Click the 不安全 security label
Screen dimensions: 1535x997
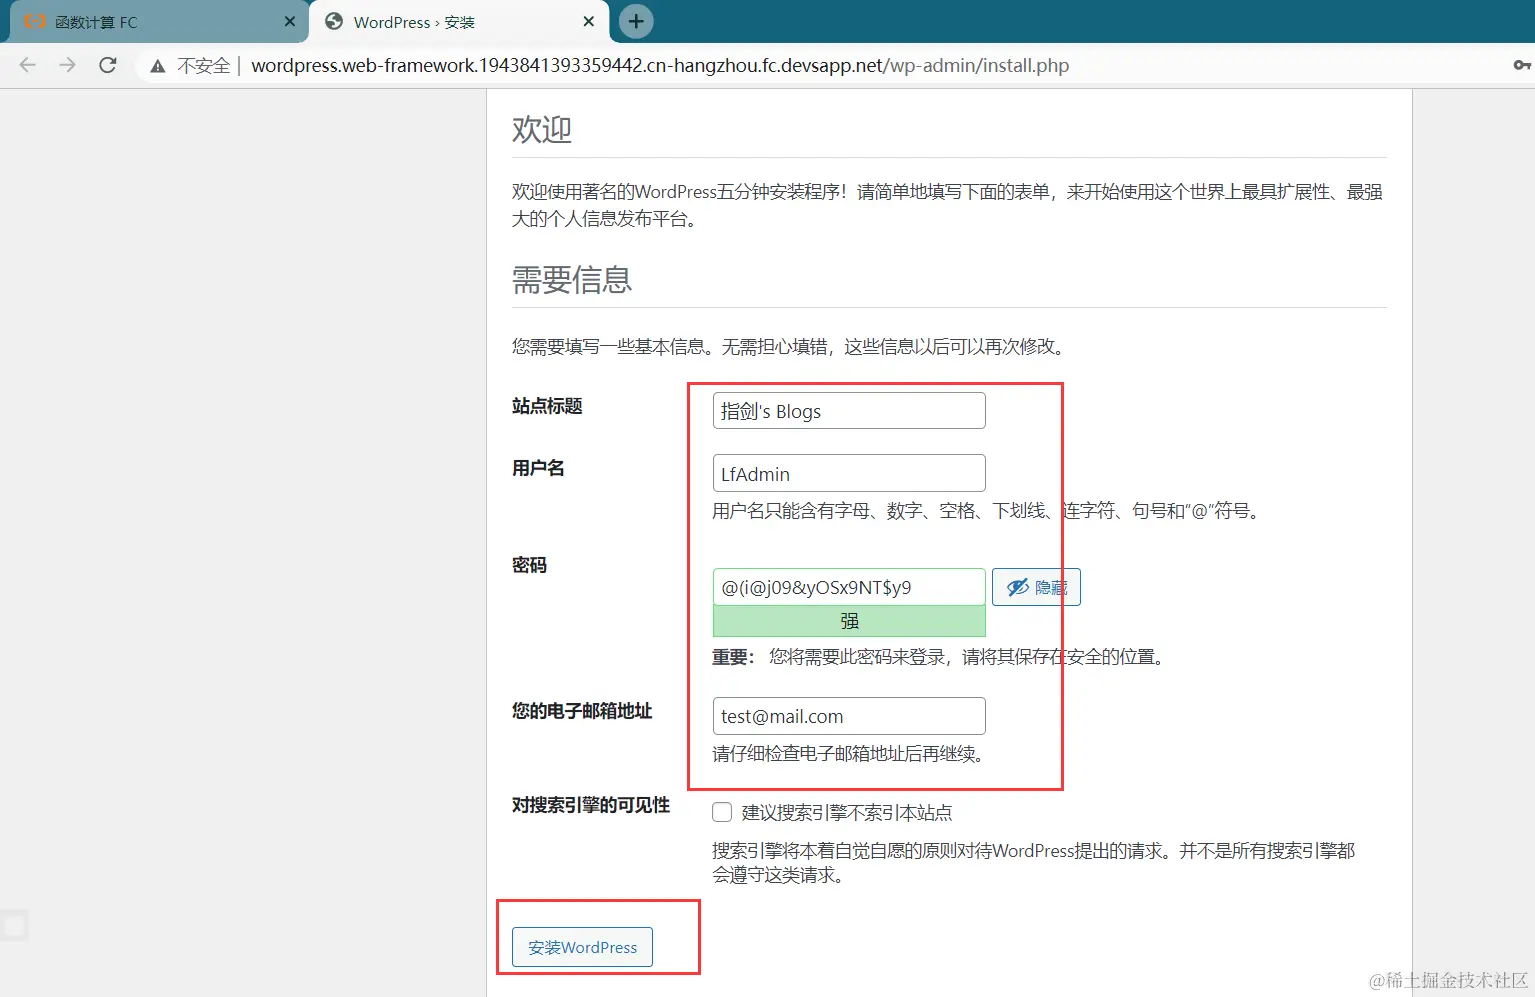click(x=203, y=65)
